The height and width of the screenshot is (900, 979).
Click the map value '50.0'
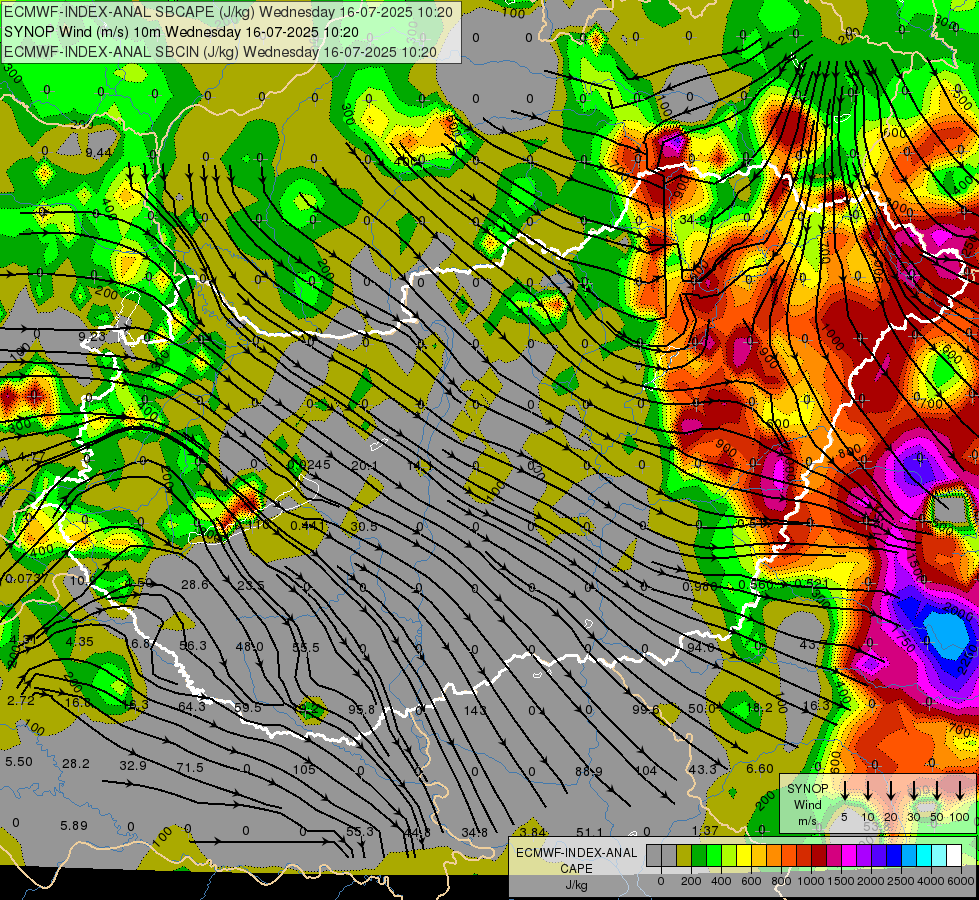[701, 708]
